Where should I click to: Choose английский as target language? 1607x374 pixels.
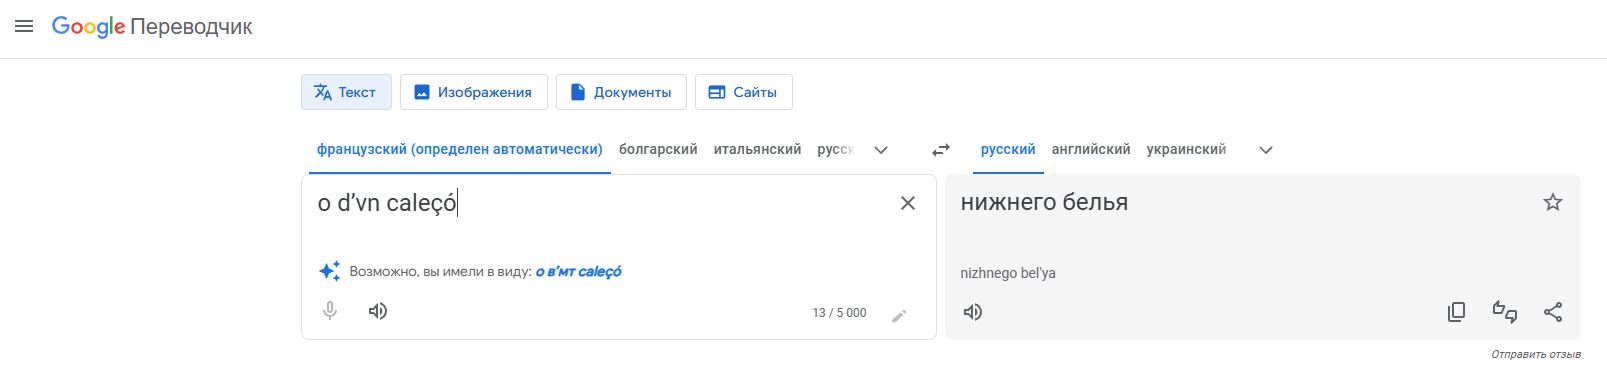click(x=1091, y=149)
